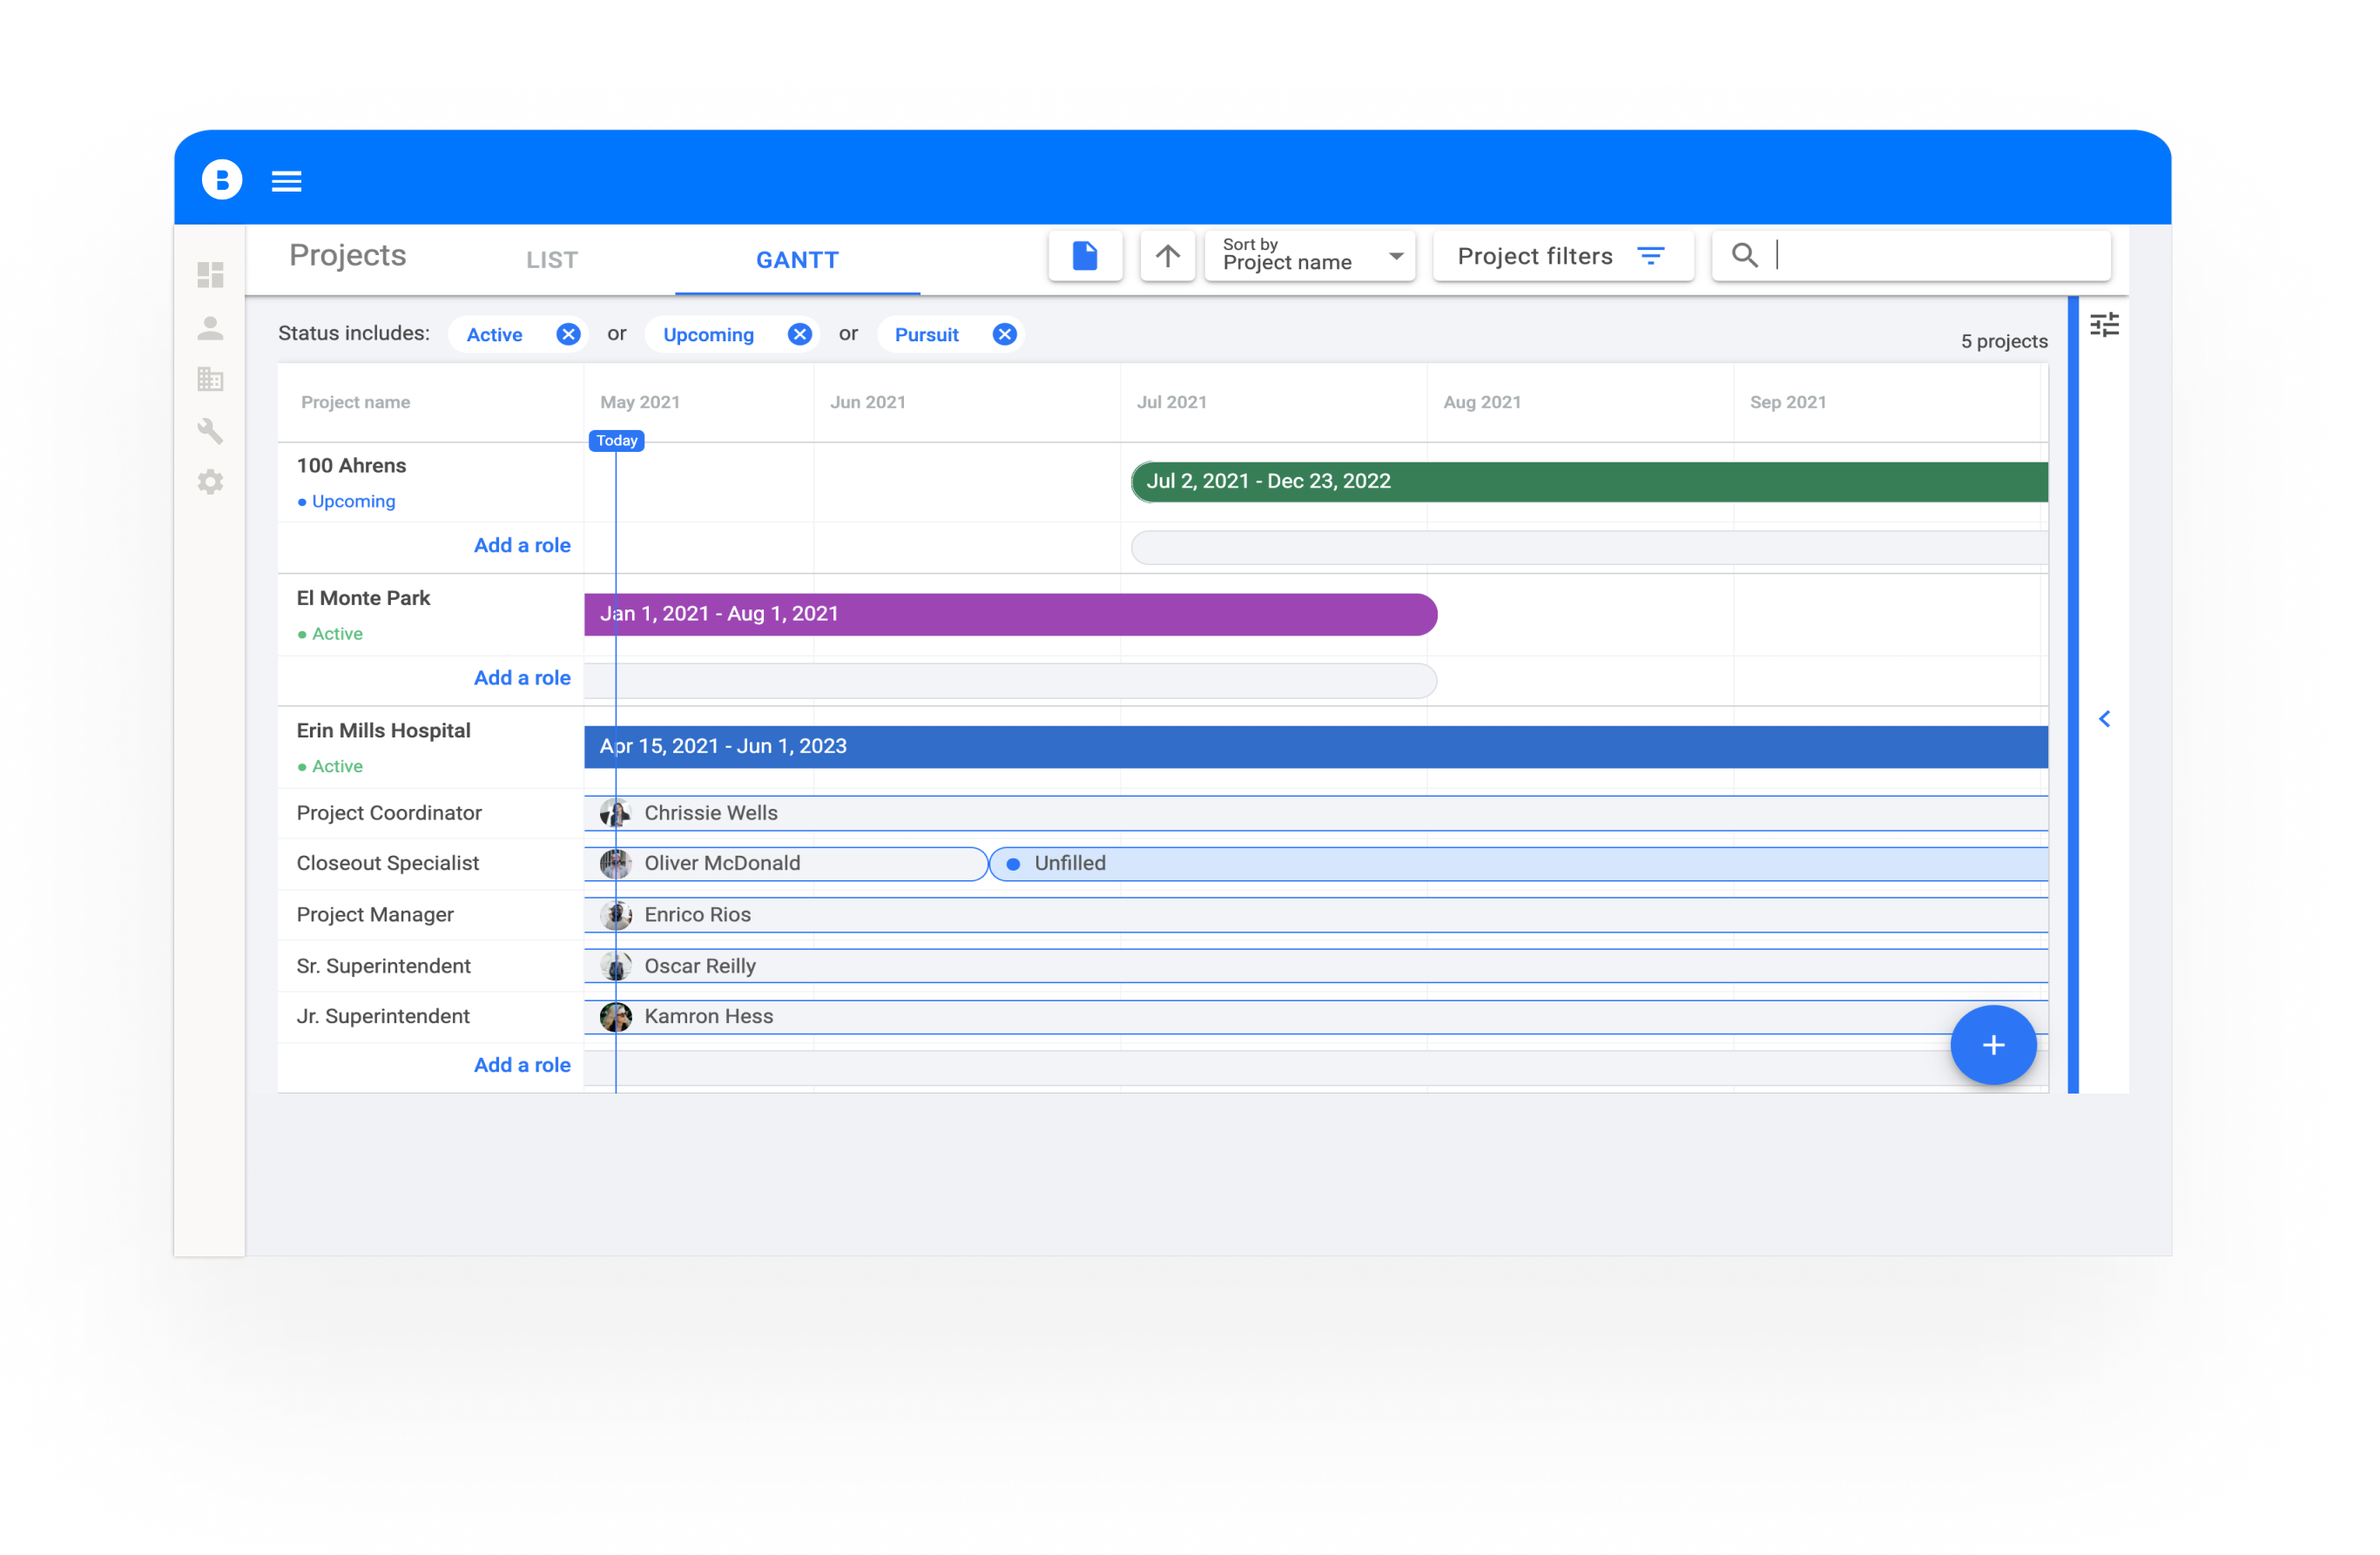This screenshot has height=1555, width=2380.
Task: Switch to the GANTT tab
Action: click(797, 259)
